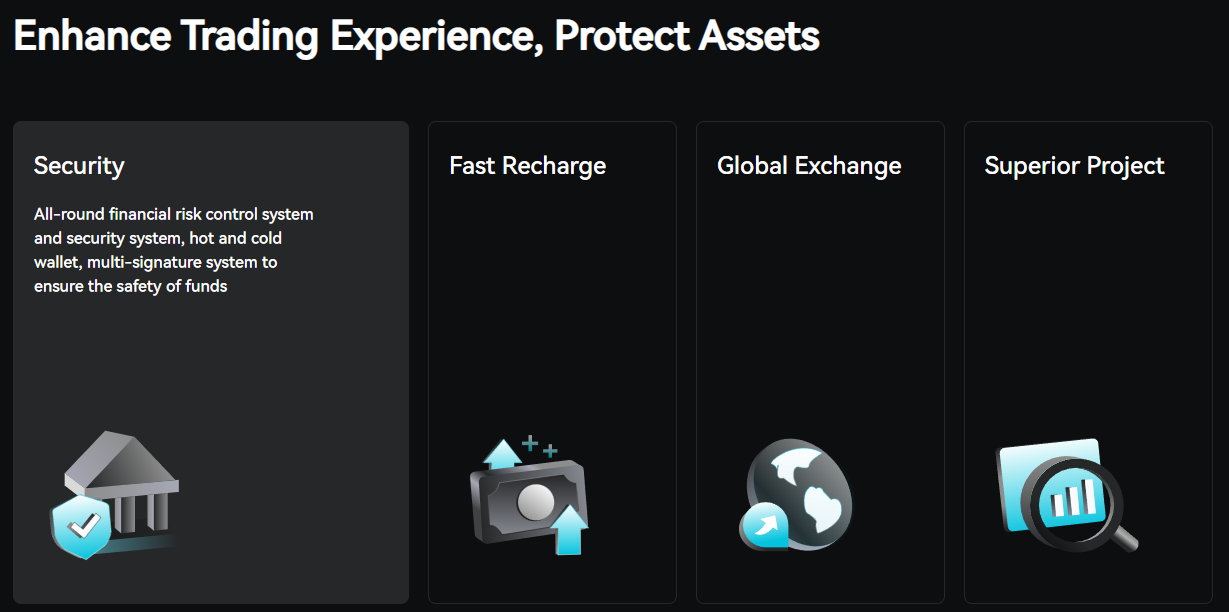Image resolution: width=1229 pixels, height=612 pixels.
Task: Select the Superior Project title
Action: pos(1074,165)
